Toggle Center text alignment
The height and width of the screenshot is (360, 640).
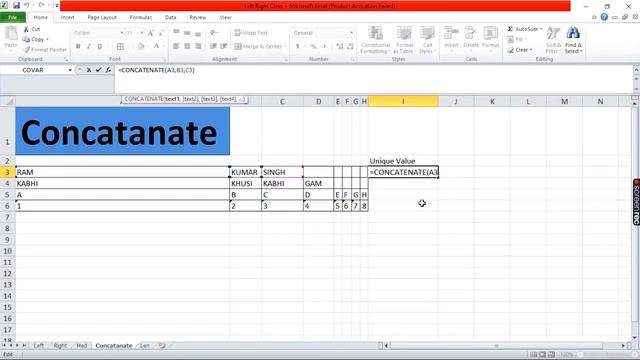tap(187, 47)
